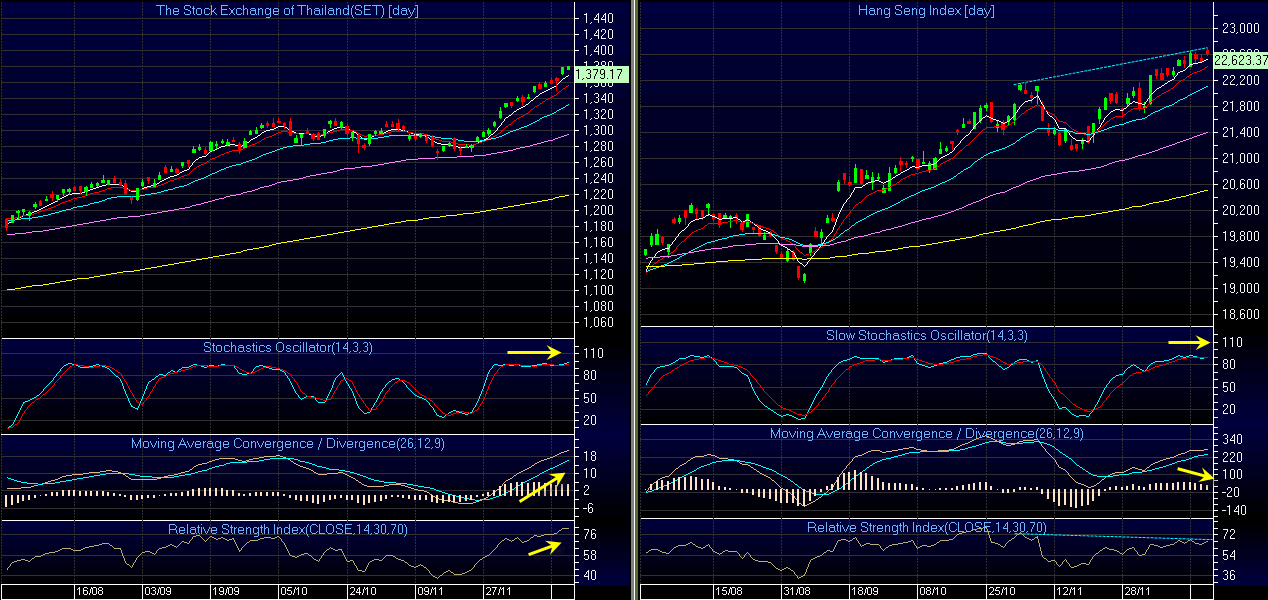Click the 19/09 date label
This screenshot has height=600, width=1268.
[225, 592]
